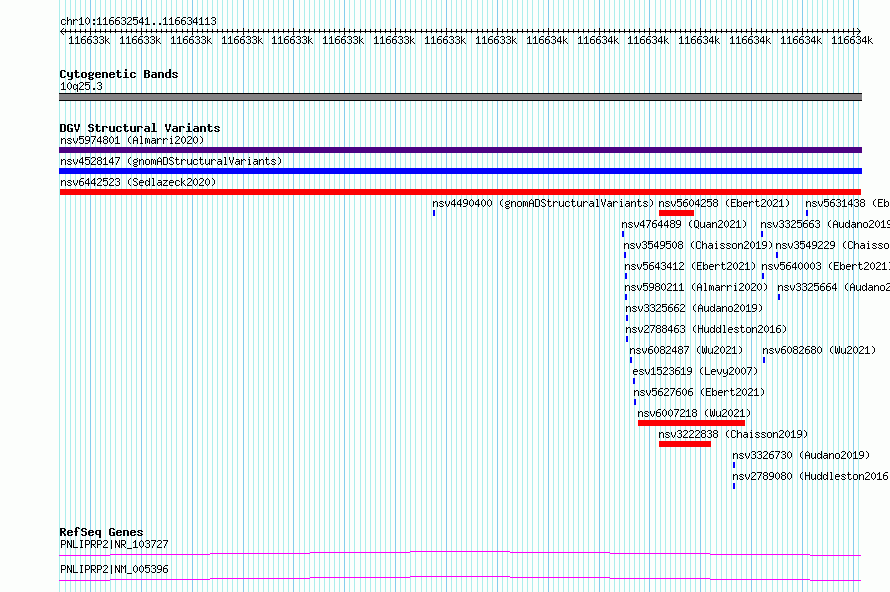This screenshot has width=890, height=592.
Task: Select the RefSeq Genes track title
Action: tap(101, 532)
